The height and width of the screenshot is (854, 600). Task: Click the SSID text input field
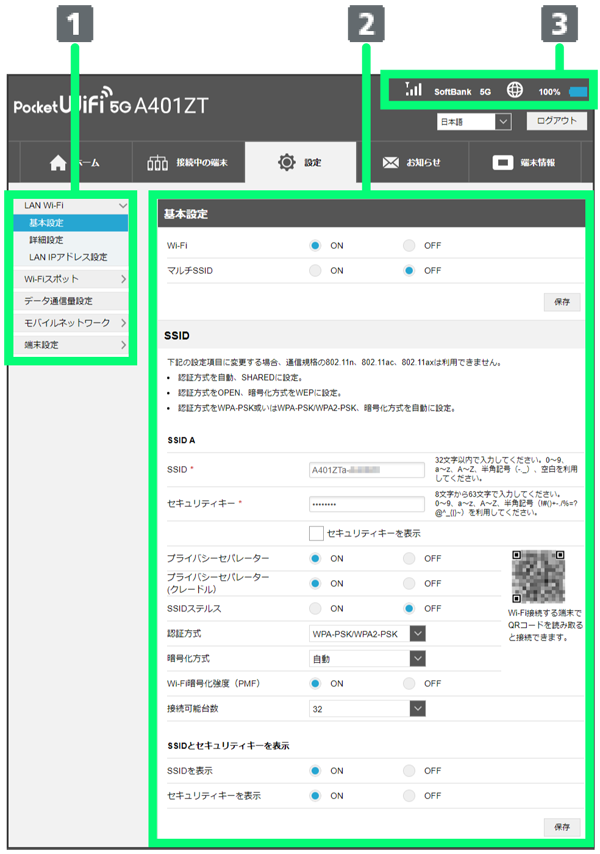point(368,469)
